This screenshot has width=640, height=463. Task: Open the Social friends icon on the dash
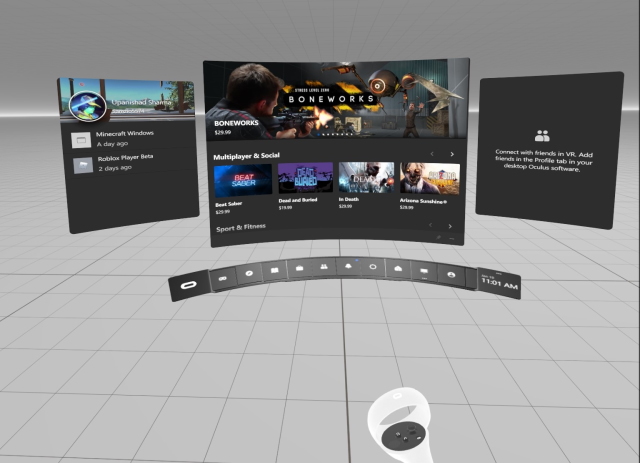(x=323, y=268)
